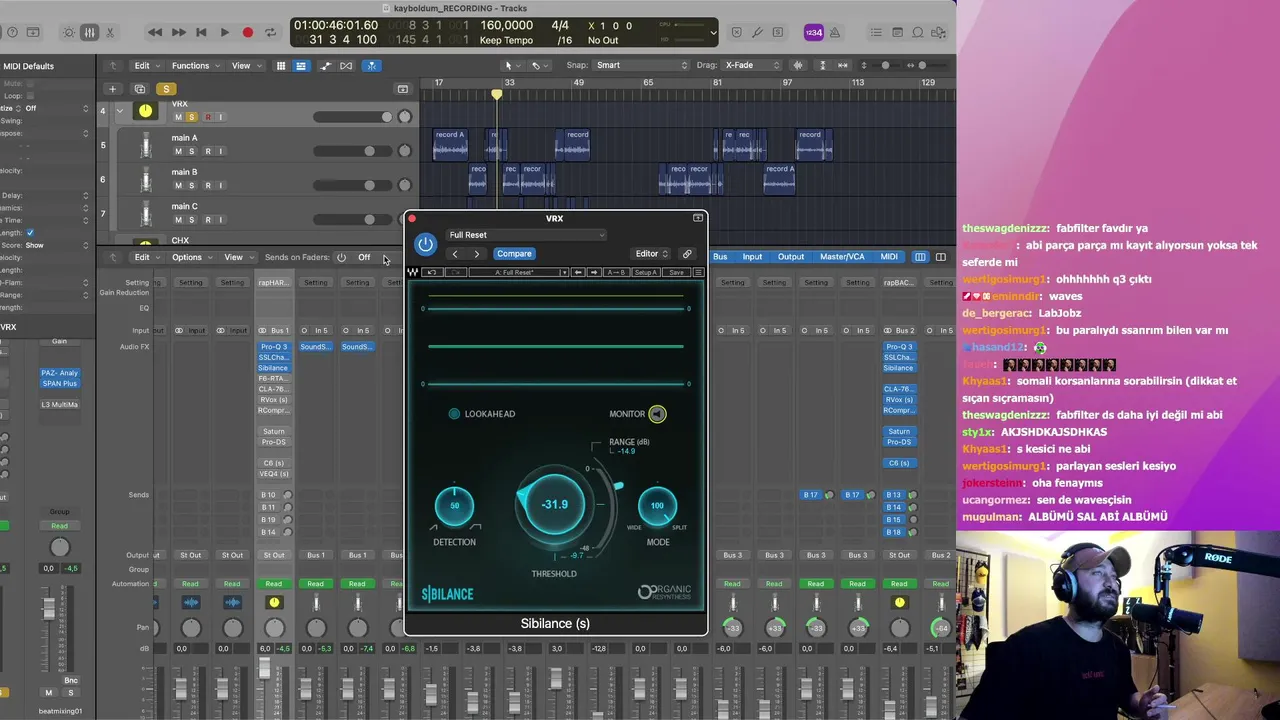Click Waves undo arrow in plugin toolbar
Viewport: 1280px width, 720px height.
click(x=433, y=272)
